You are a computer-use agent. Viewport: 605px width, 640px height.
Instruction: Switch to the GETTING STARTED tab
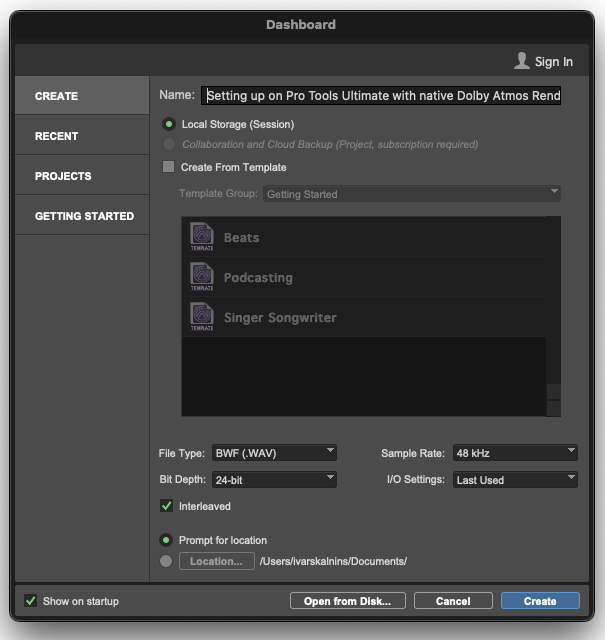[x=82, y=216]
